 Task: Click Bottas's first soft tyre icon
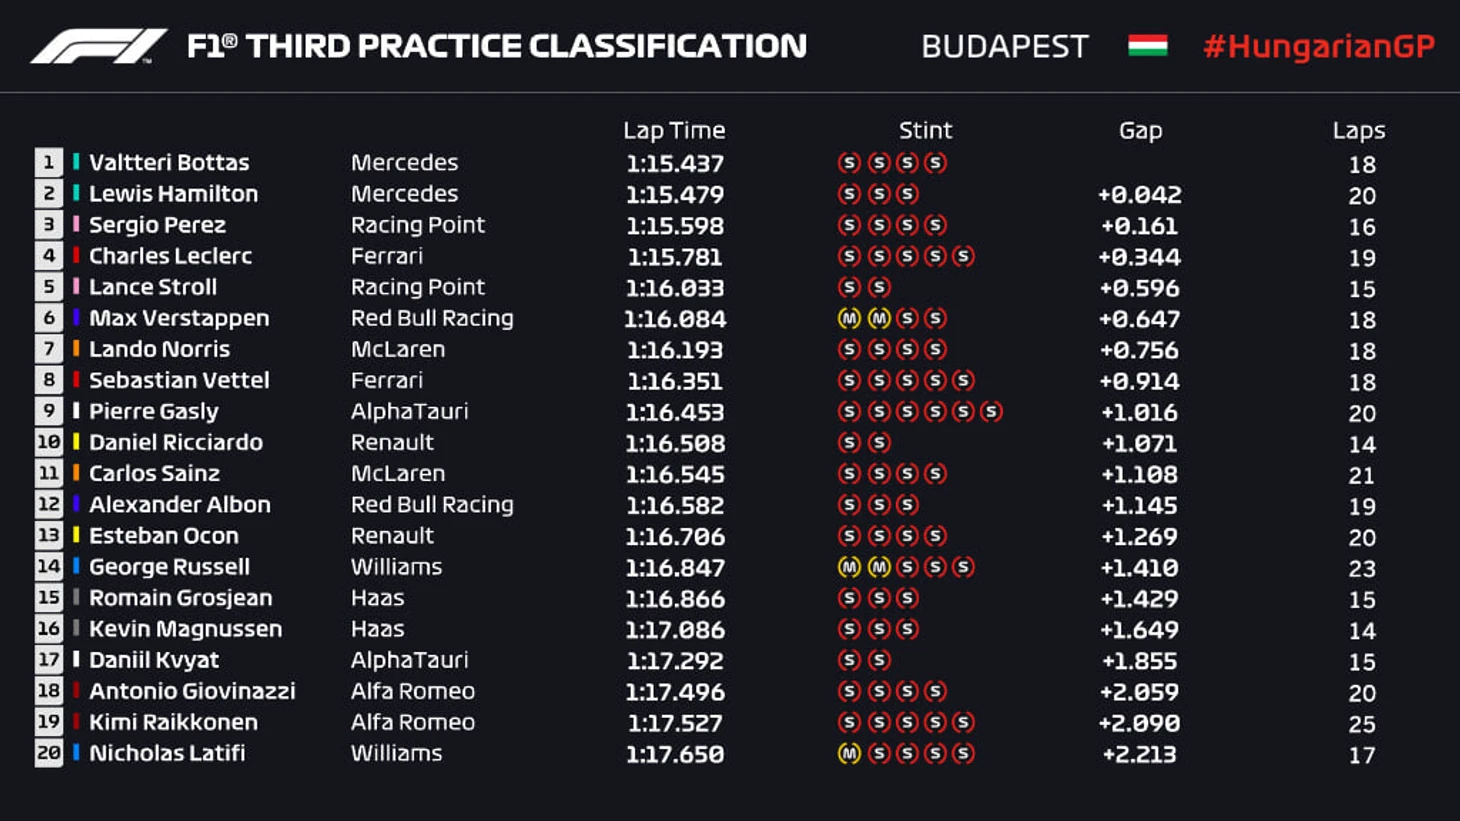tap(849, 163)
